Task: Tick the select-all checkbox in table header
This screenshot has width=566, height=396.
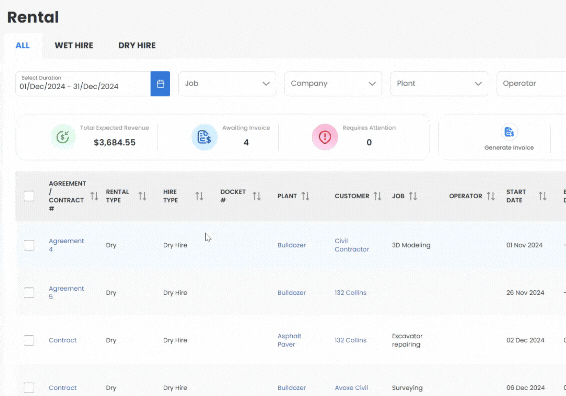Action: (x=29, y=196)
